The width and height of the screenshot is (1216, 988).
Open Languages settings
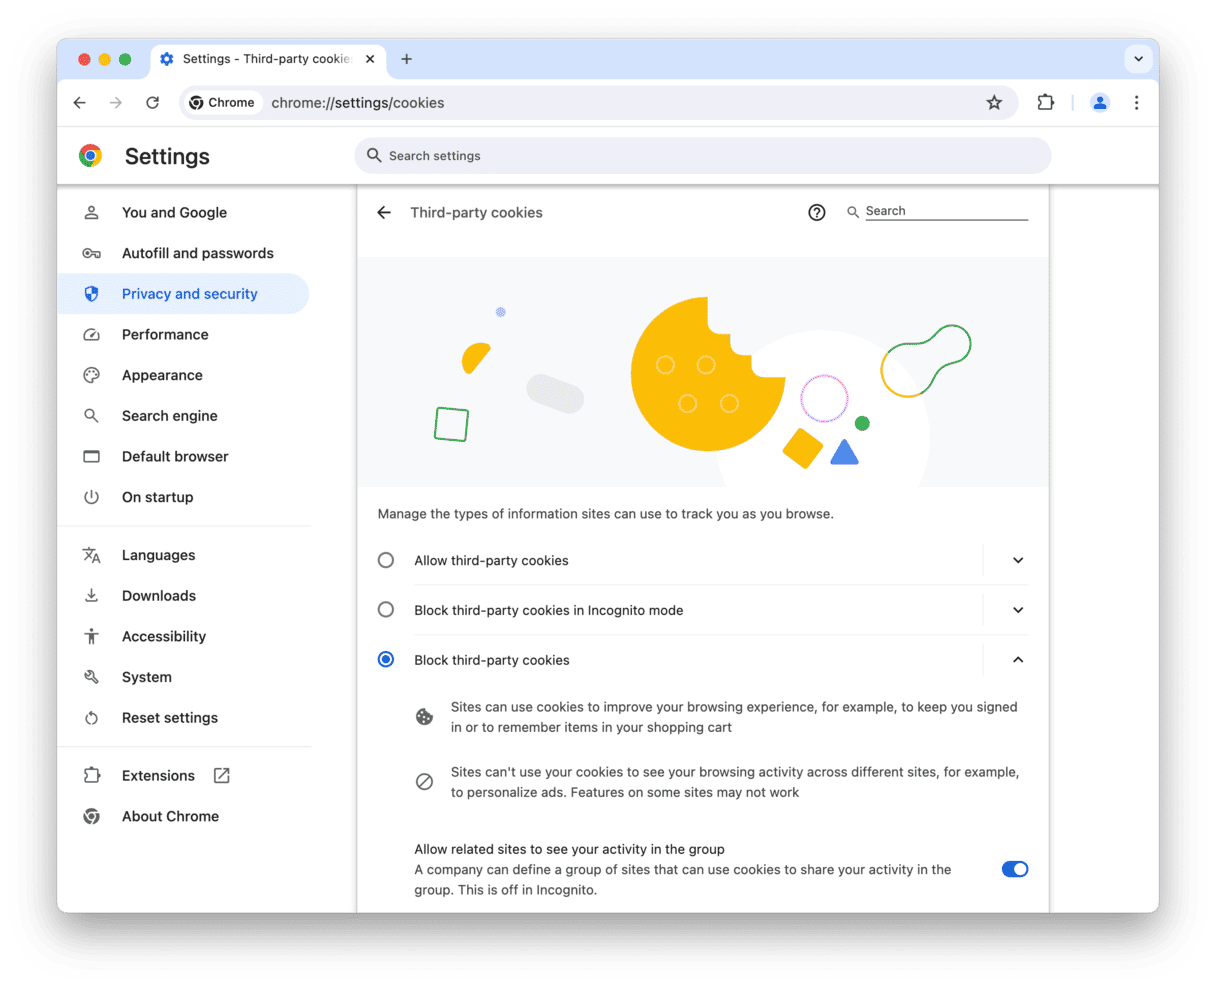183,555
